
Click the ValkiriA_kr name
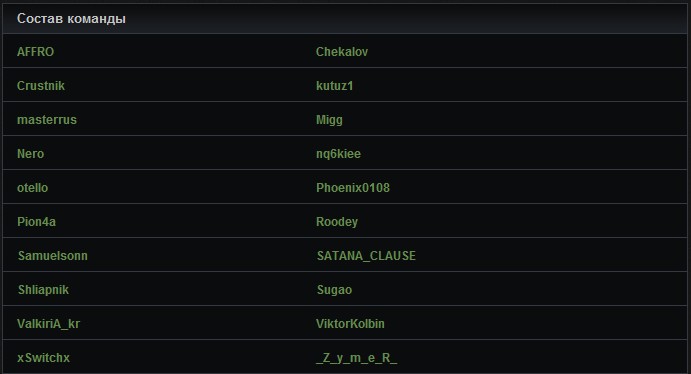(x=48, y=324)
